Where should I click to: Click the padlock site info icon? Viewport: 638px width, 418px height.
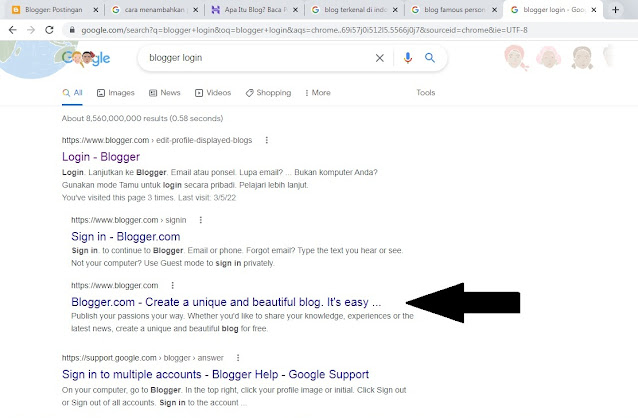[72, 30]
